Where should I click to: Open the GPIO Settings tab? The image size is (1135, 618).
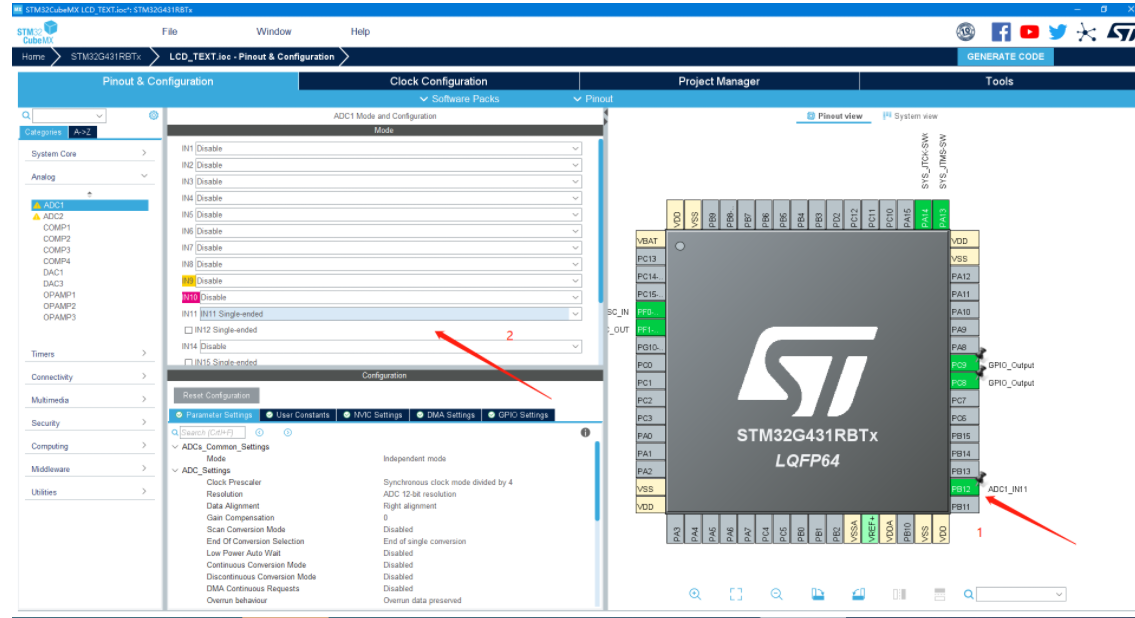518,415
